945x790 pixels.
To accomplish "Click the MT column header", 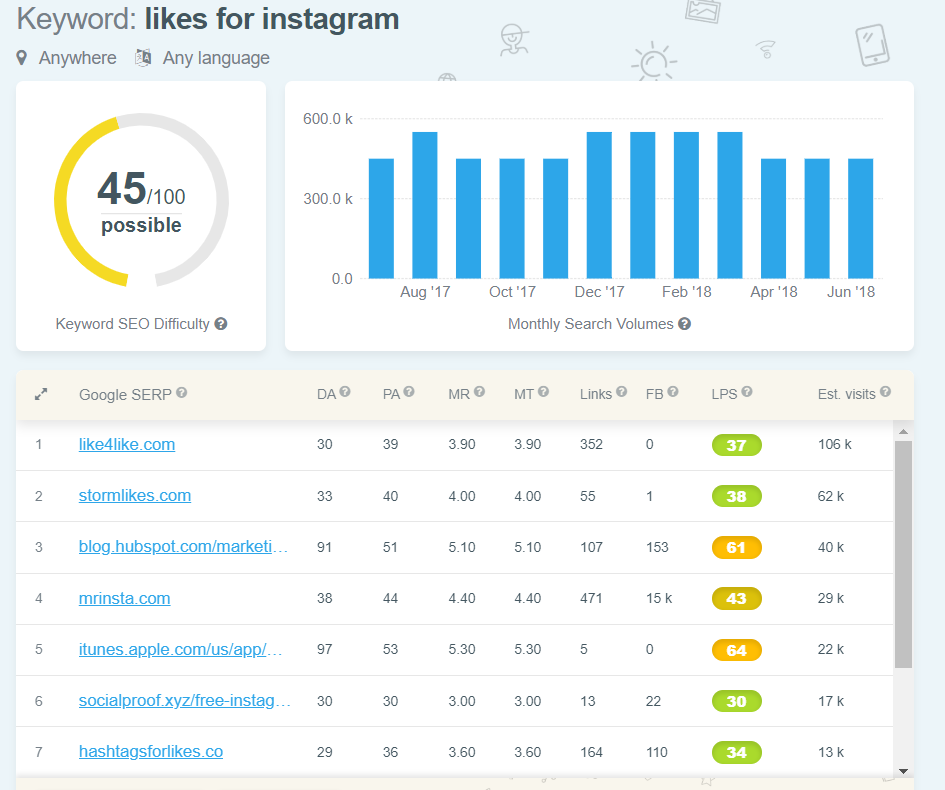I will pyautogui.click(x=524, y=395).
